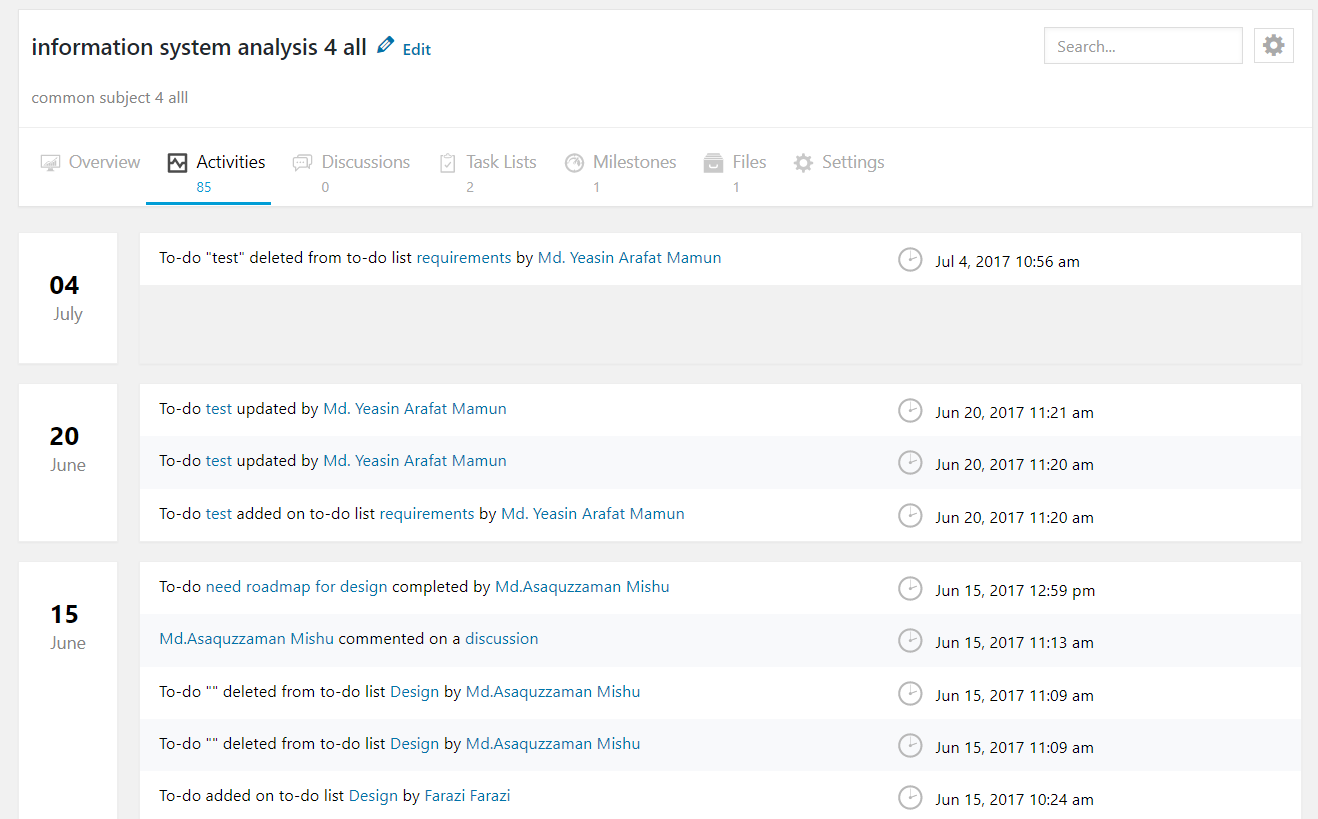Go to the Task Lists tab
This screenshot has height=819, width=1318.
(x=488, y=172)
